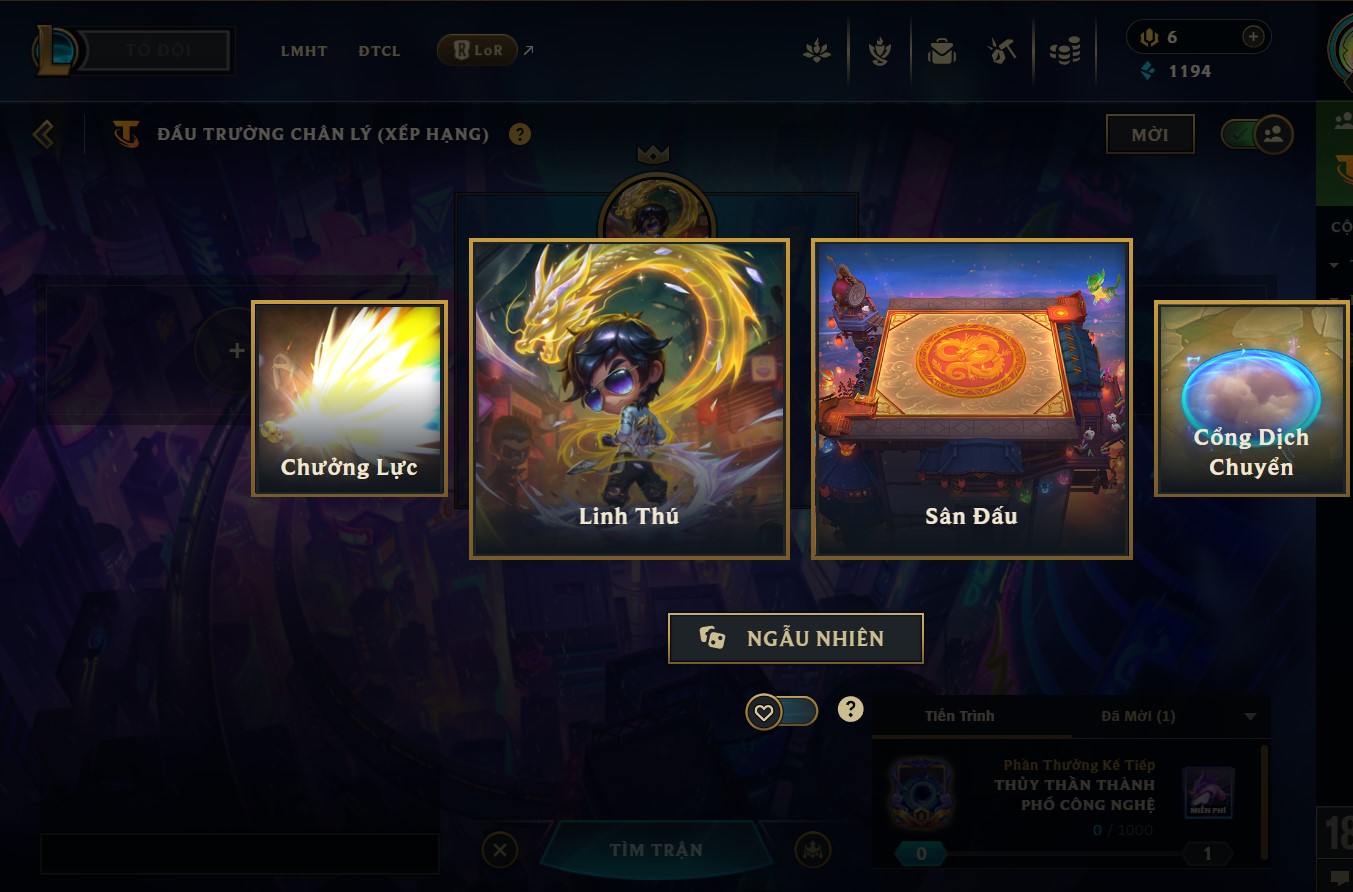Open the LMHT tab

(x=304, y=51)
